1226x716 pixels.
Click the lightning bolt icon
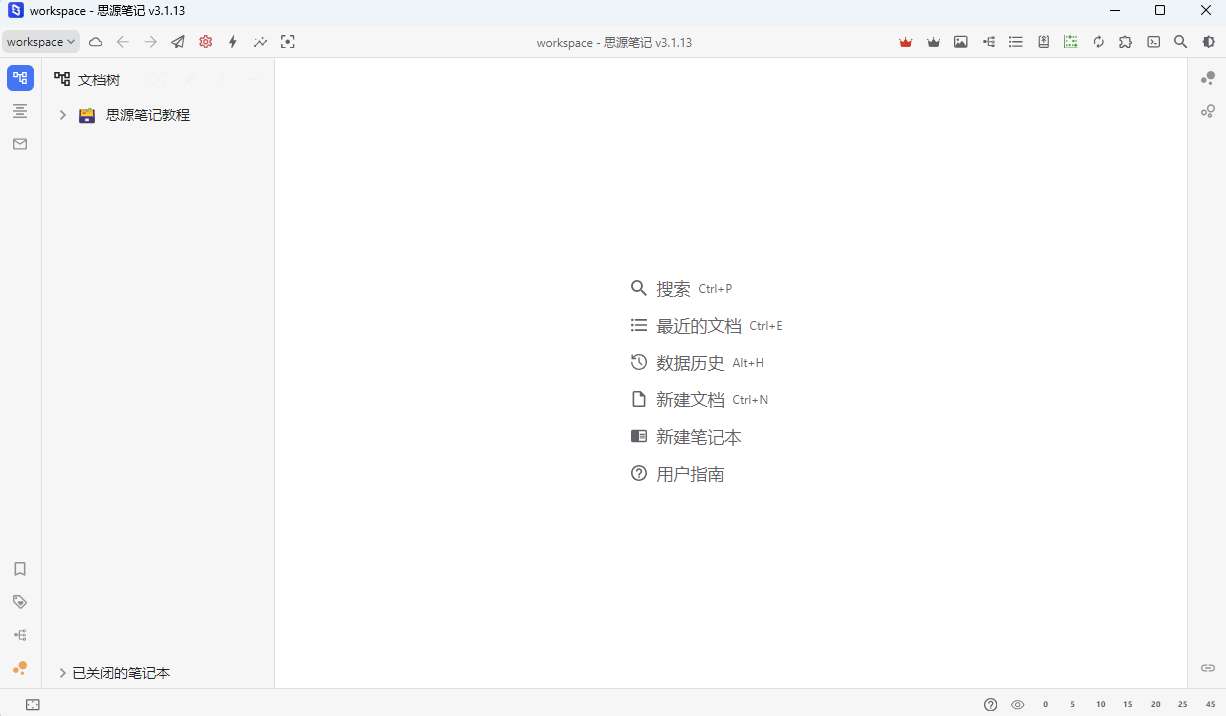[233, 42]
